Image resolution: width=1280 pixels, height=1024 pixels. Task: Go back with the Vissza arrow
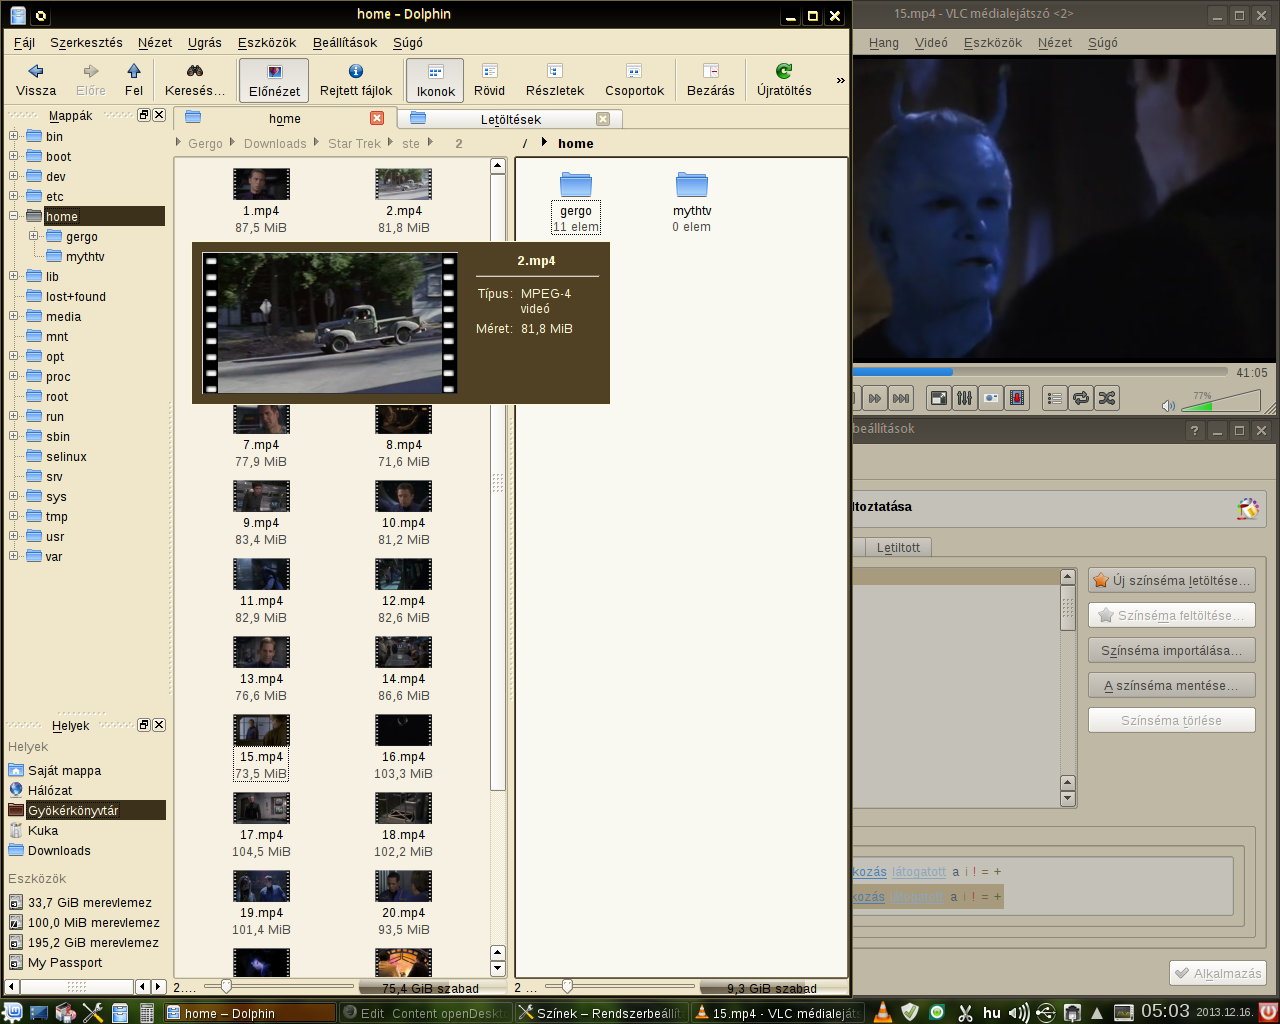[36, 80]
